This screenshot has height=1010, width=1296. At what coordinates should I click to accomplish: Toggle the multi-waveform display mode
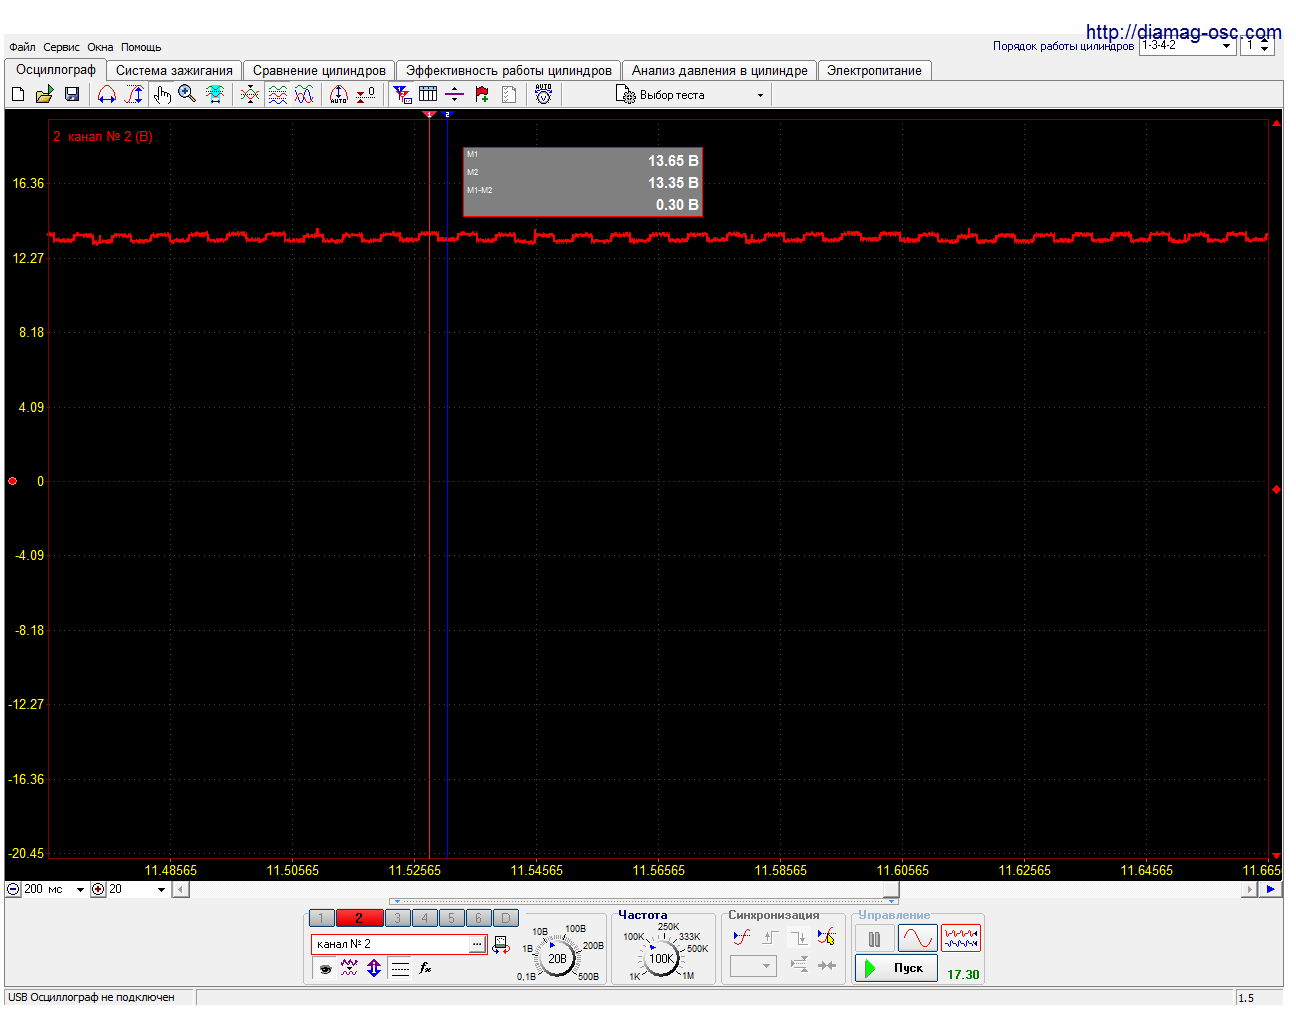click(961, 938)
